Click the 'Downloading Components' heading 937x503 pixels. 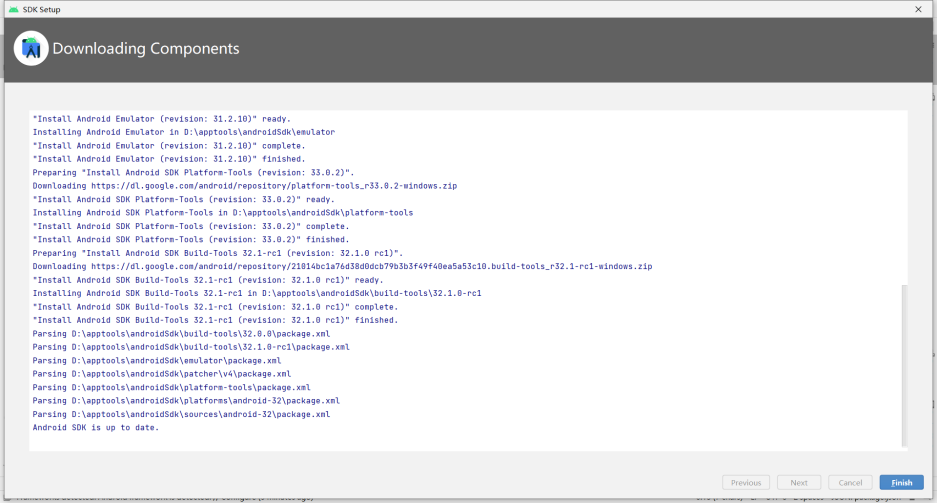point(146,48)
